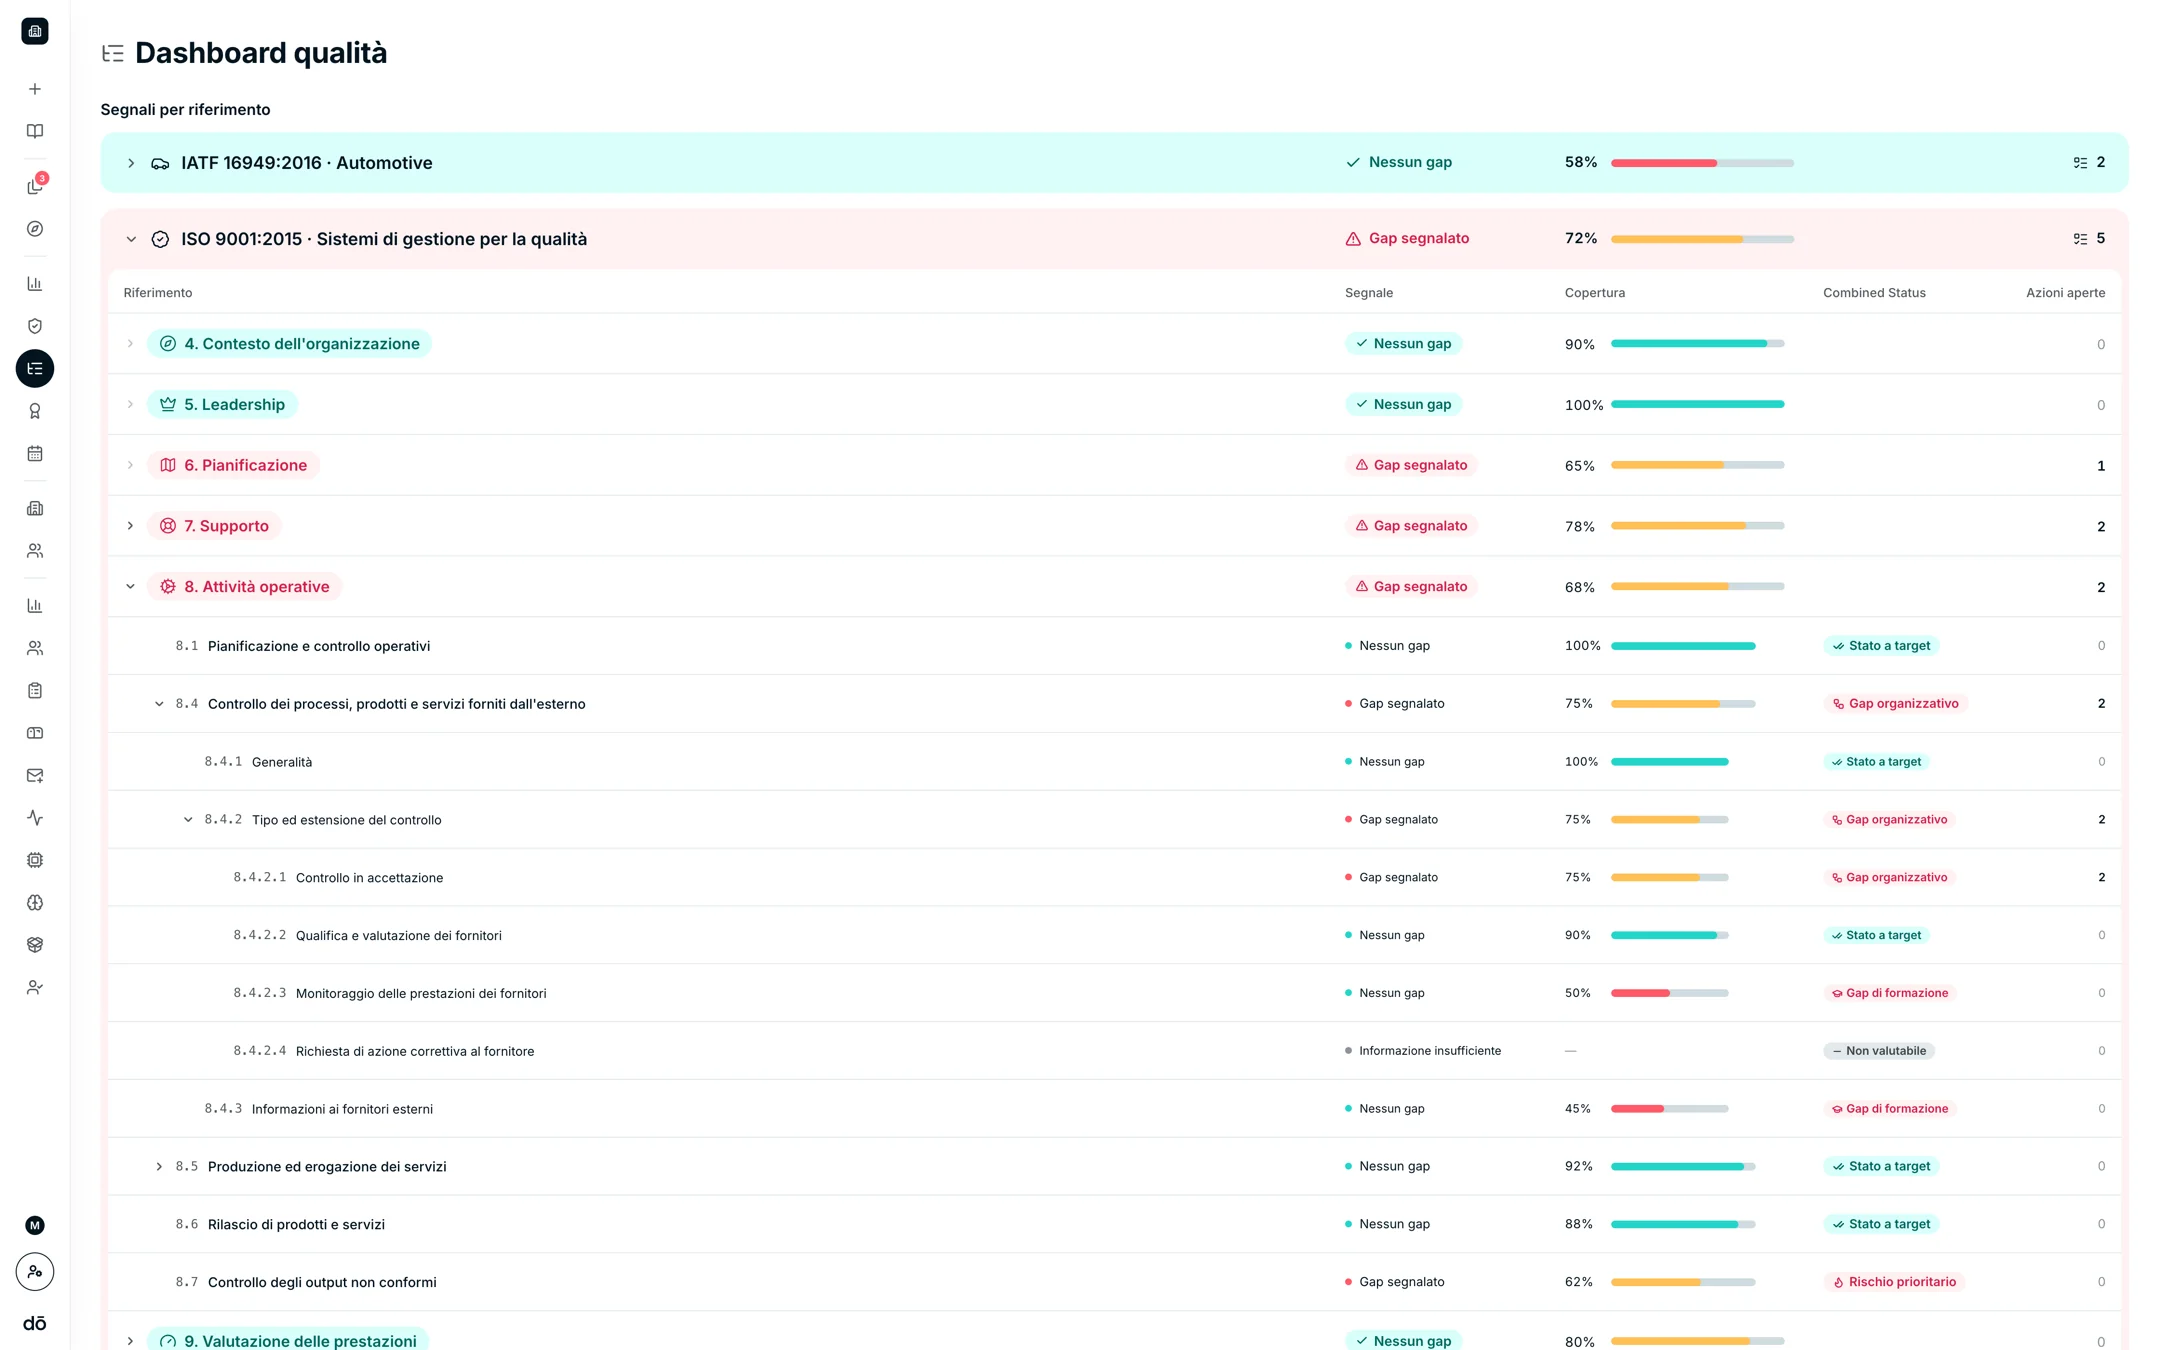Click the 5. Leadership 100% coverage bar
This screenshot has width=2160, height=1350.
click(1697, 404)
